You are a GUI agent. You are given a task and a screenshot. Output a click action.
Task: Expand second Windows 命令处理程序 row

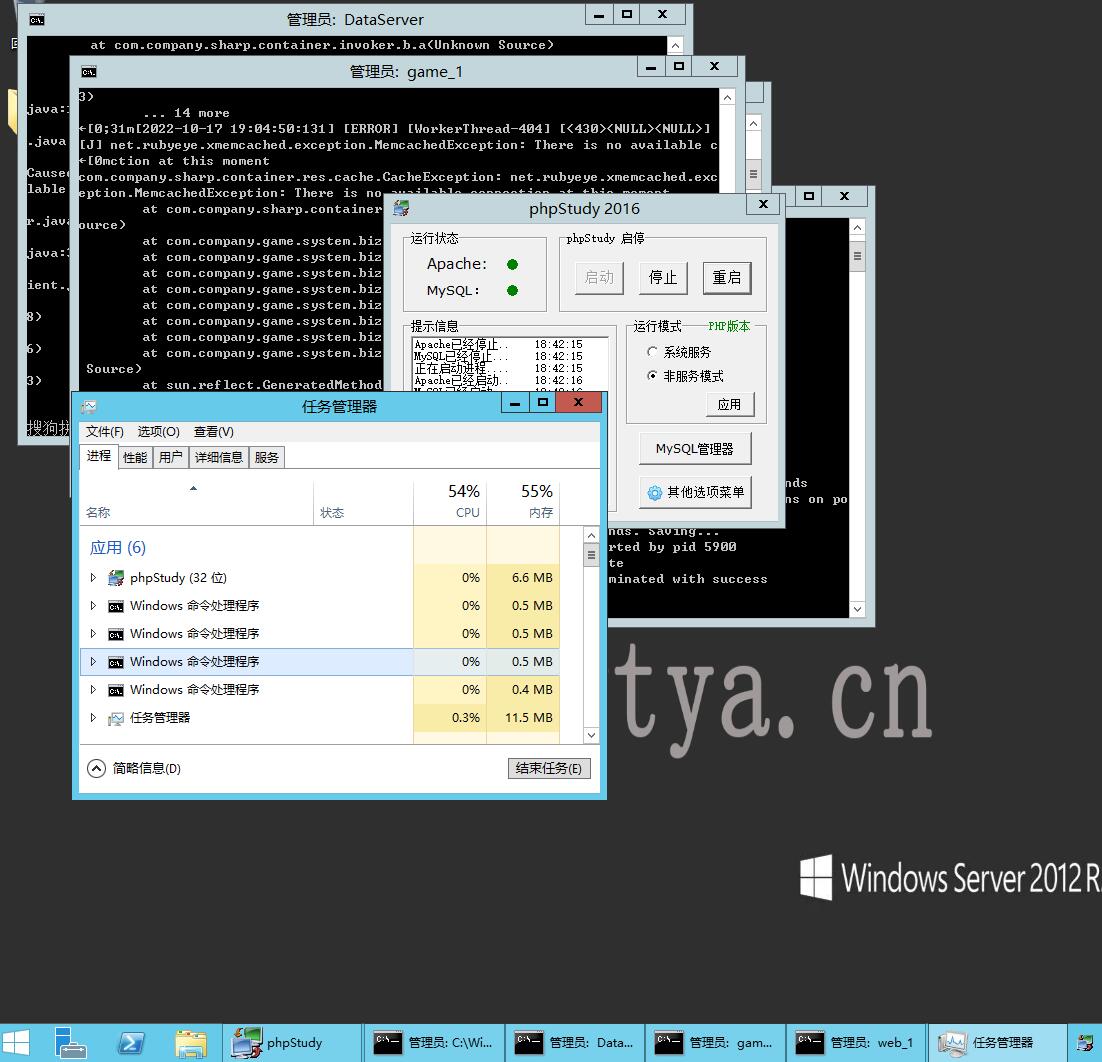click(x=93, y=634)
